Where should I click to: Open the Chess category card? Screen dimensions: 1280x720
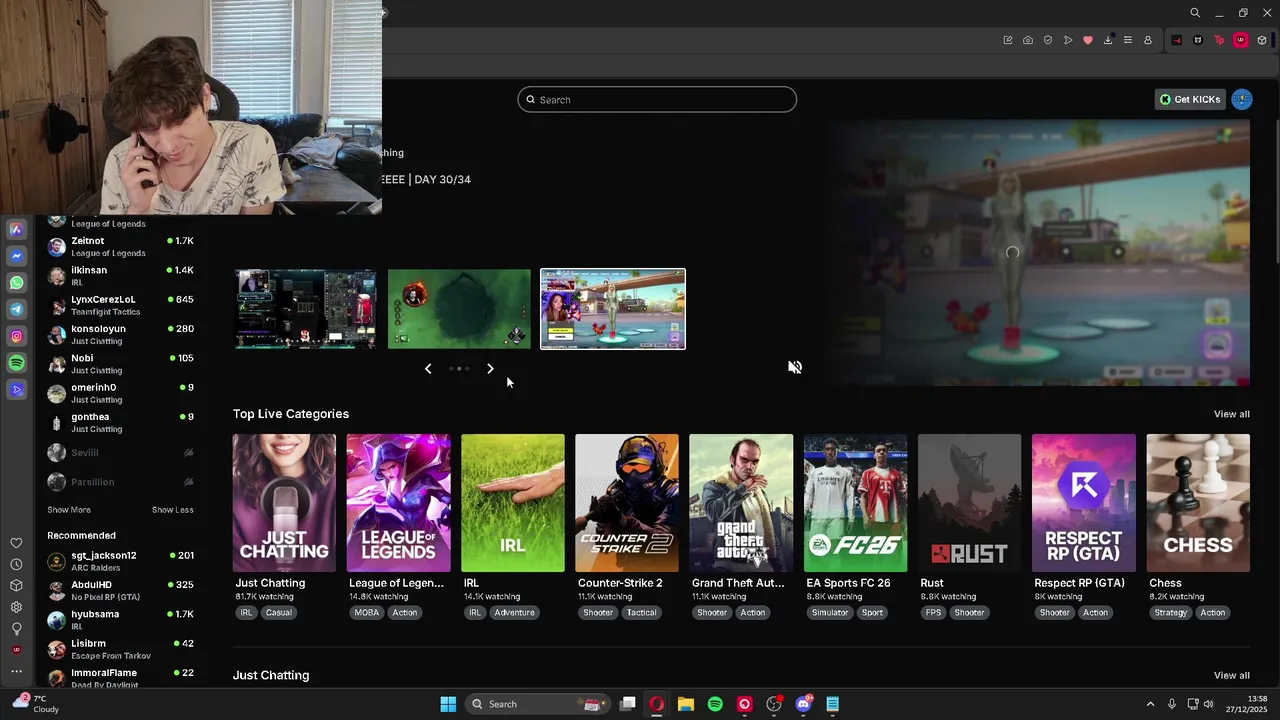pyautogui.click(x=1198, y=503)
